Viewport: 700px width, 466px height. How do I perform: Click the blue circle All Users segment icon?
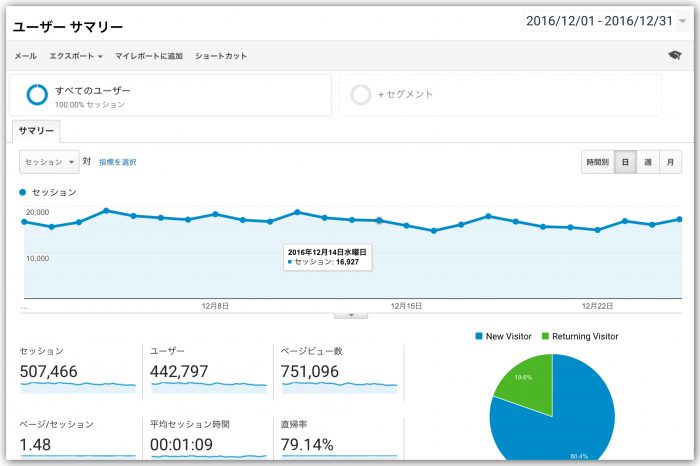tap(37, 95)
